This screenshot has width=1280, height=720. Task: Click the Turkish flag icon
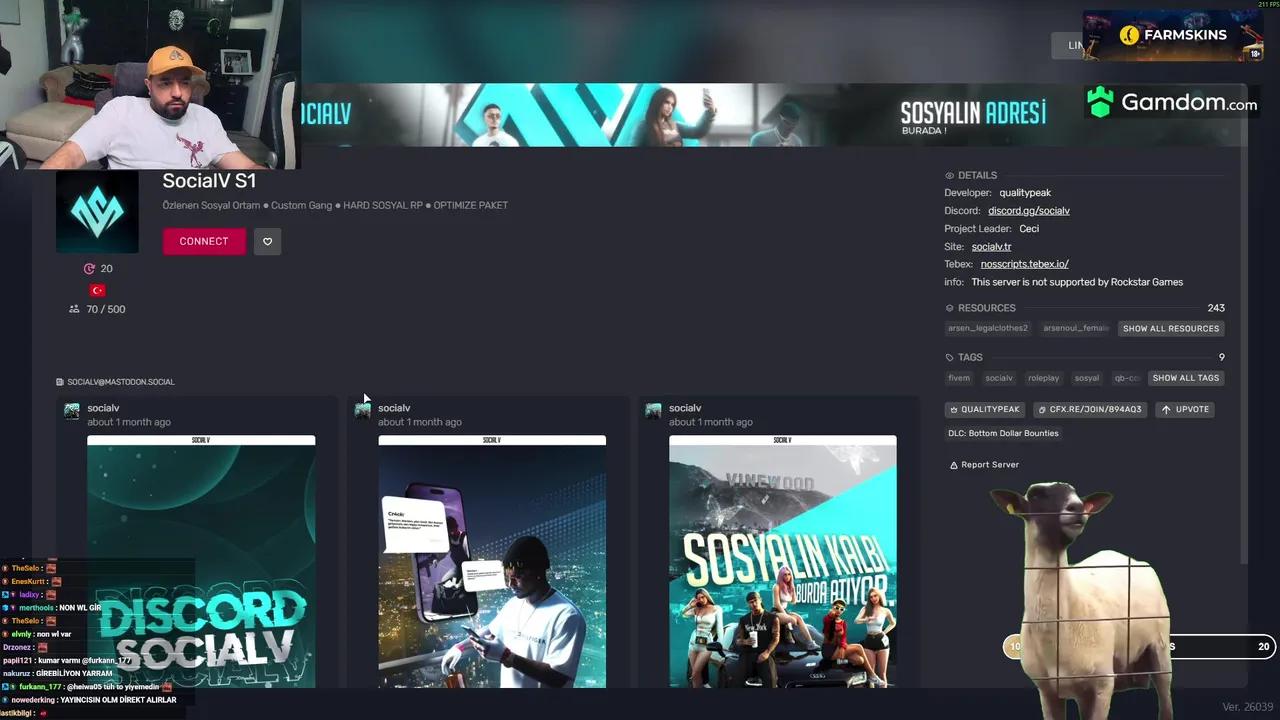(x=97, y=290)
